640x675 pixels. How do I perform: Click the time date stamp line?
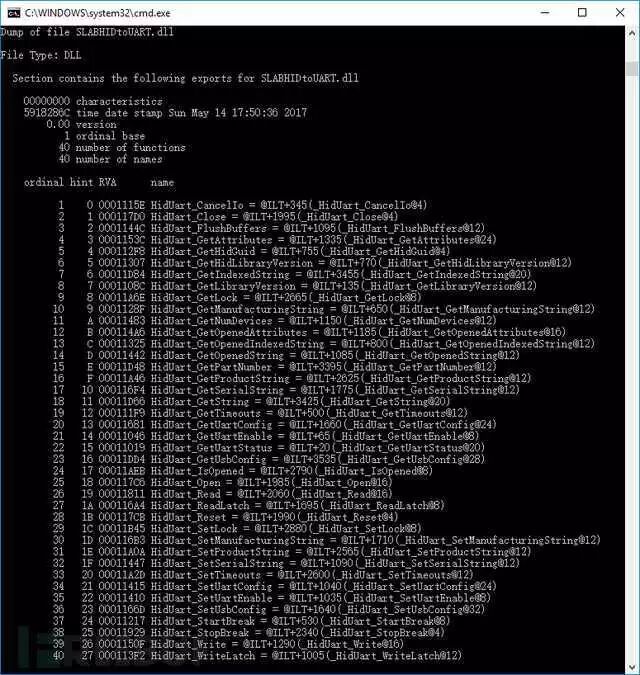(165, 113)
